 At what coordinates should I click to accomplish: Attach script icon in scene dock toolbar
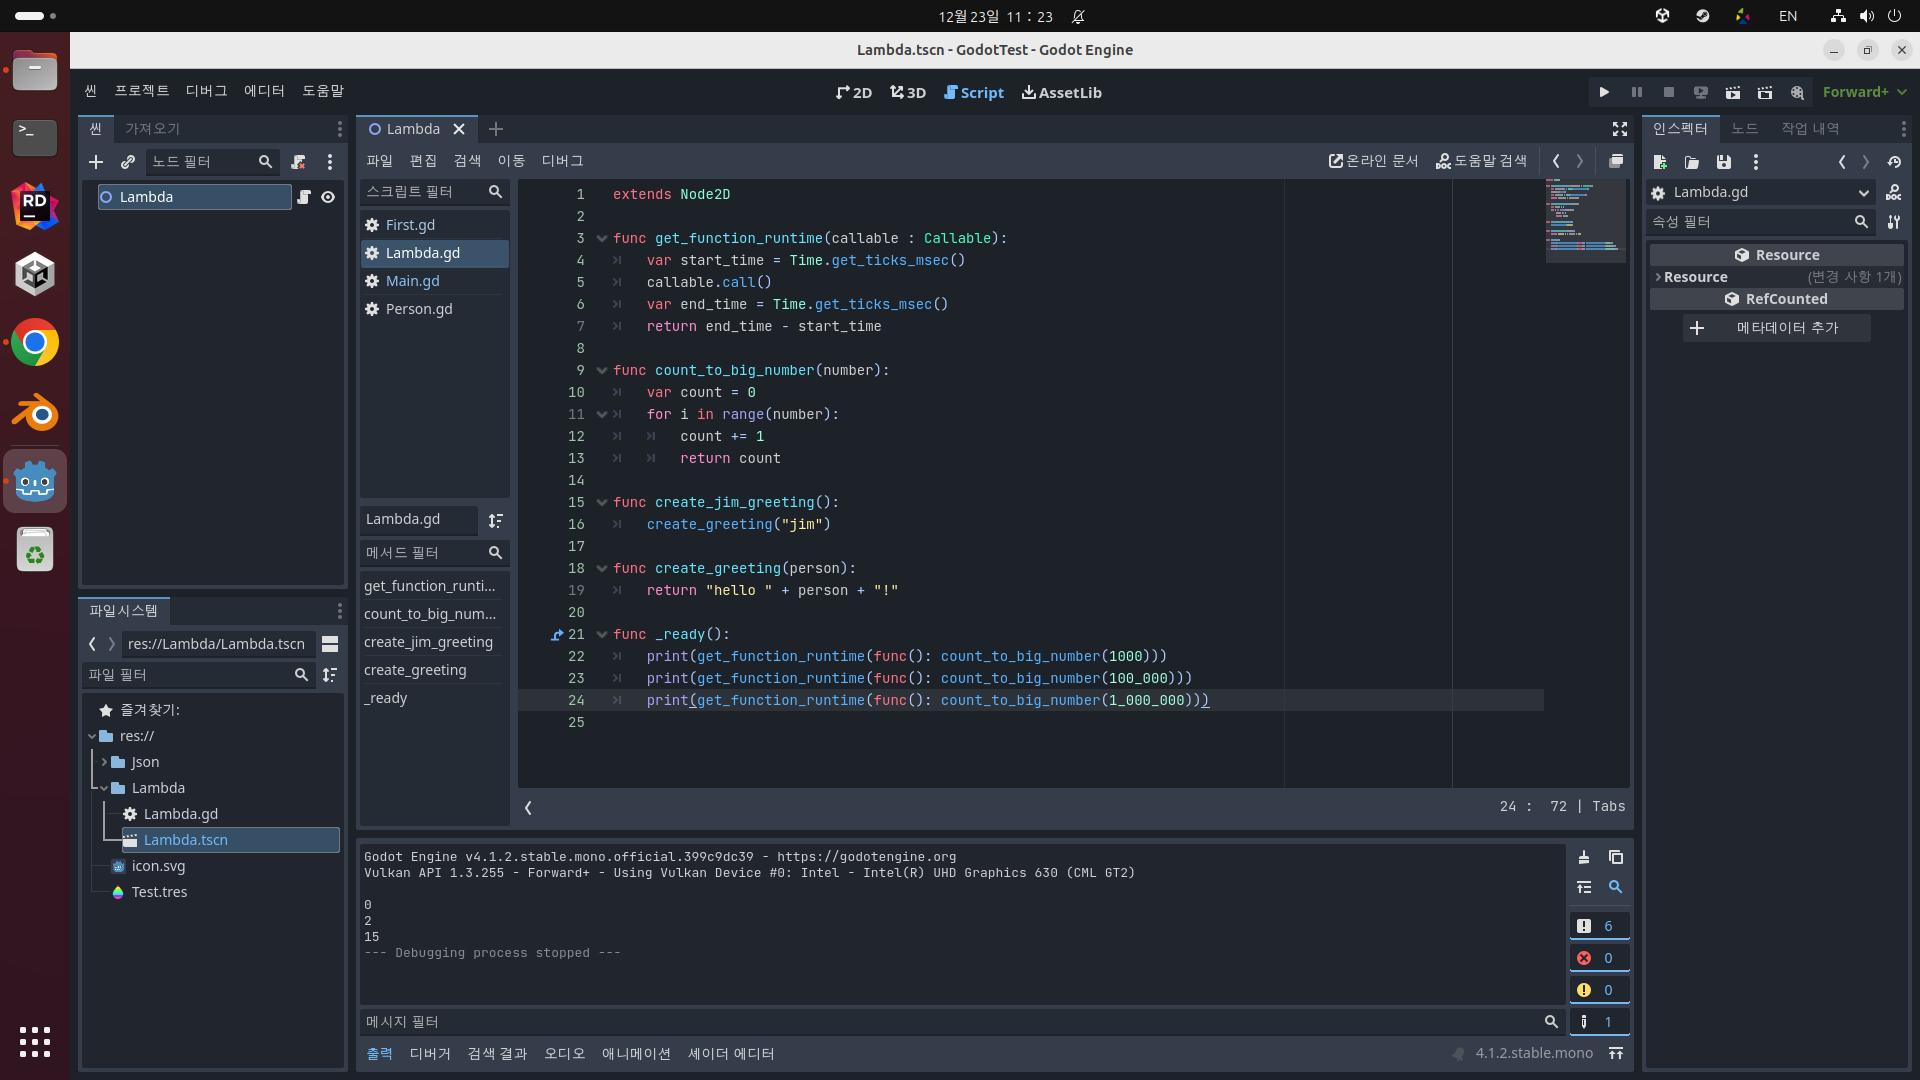pyautogui.click(x=298, y=162)
